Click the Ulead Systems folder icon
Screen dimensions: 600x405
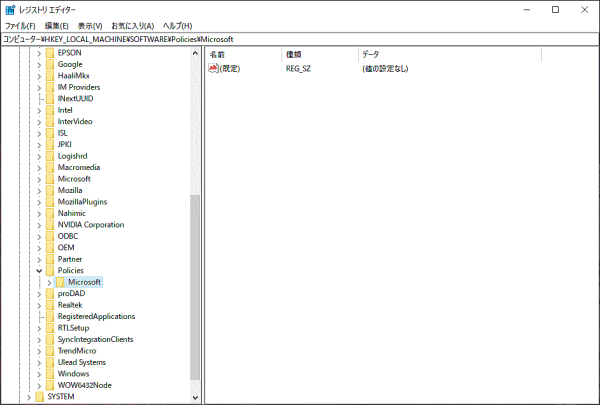(x=50, y=363)
